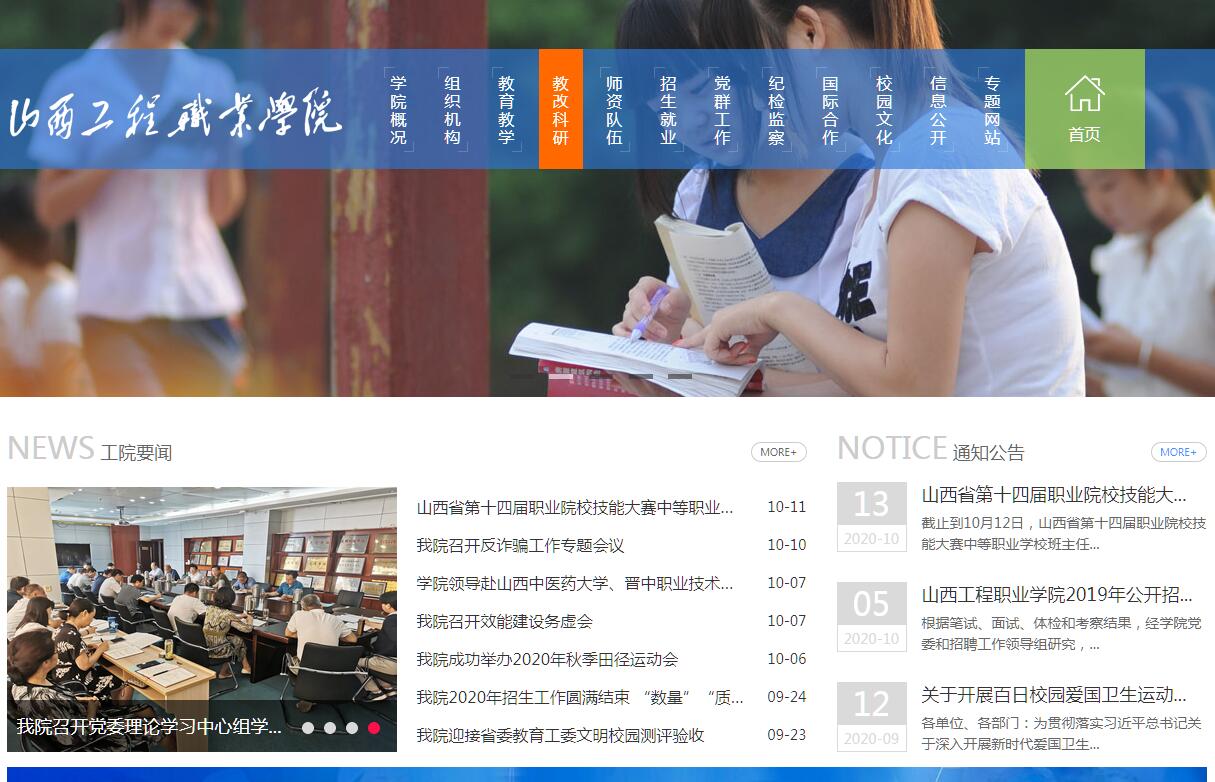Select the second news slider dot
This screenshot has height=782, width=1215.
tap(330, 728)
